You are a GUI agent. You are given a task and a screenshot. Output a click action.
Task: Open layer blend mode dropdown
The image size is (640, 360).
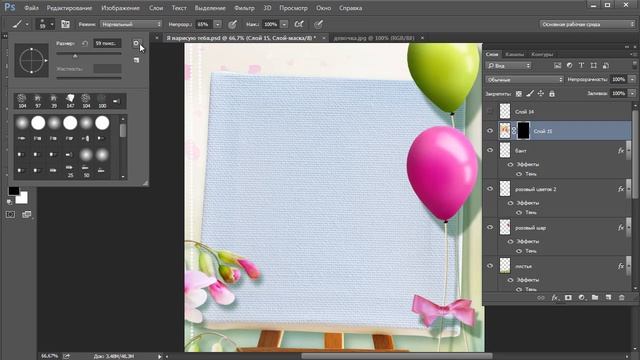pyautogui.click(x=524, y=80)
